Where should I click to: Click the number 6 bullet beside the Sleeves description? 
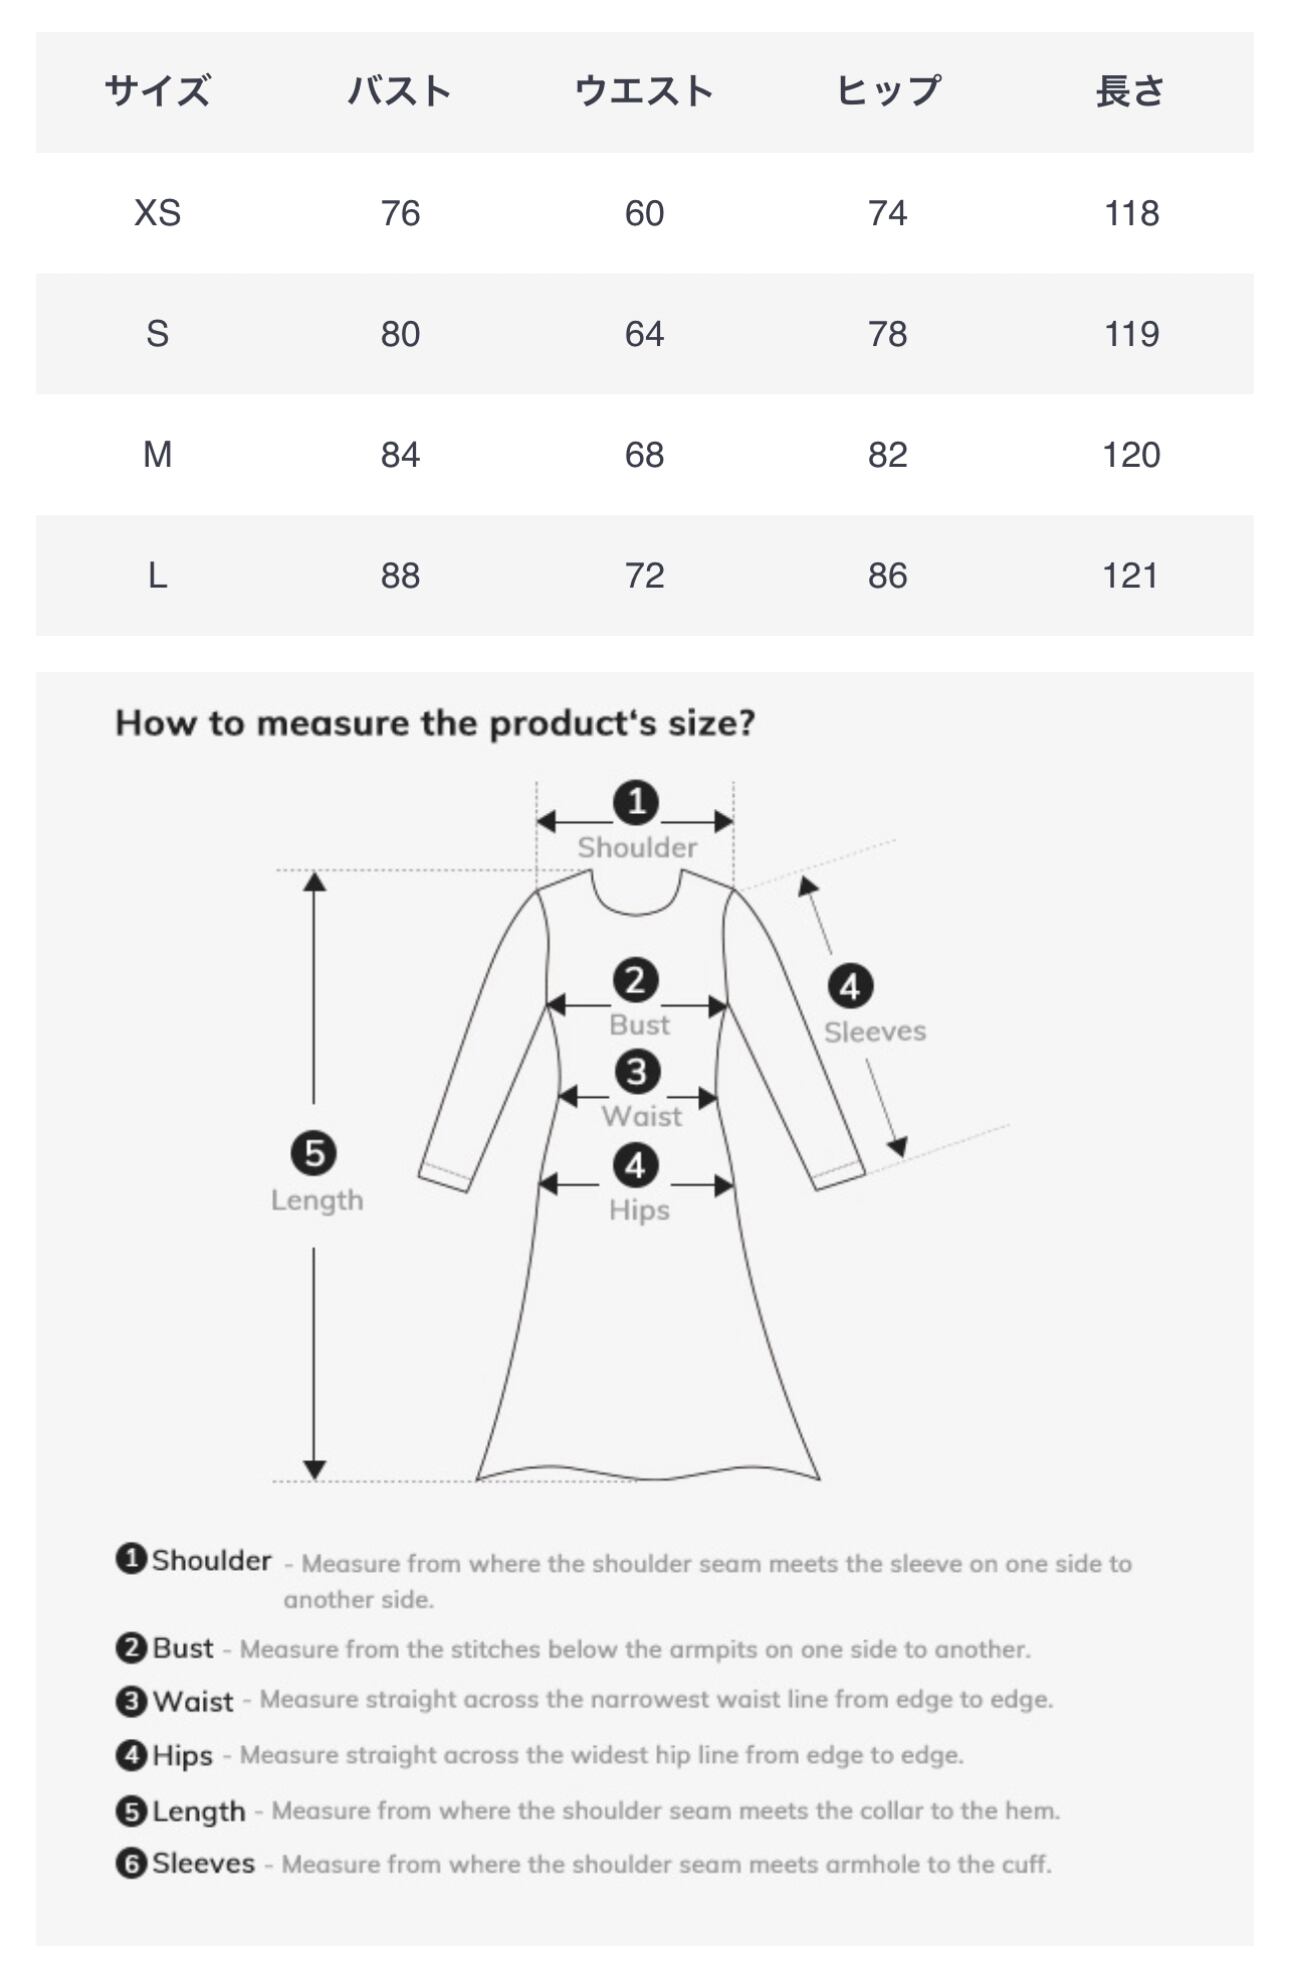(131, 1863)
